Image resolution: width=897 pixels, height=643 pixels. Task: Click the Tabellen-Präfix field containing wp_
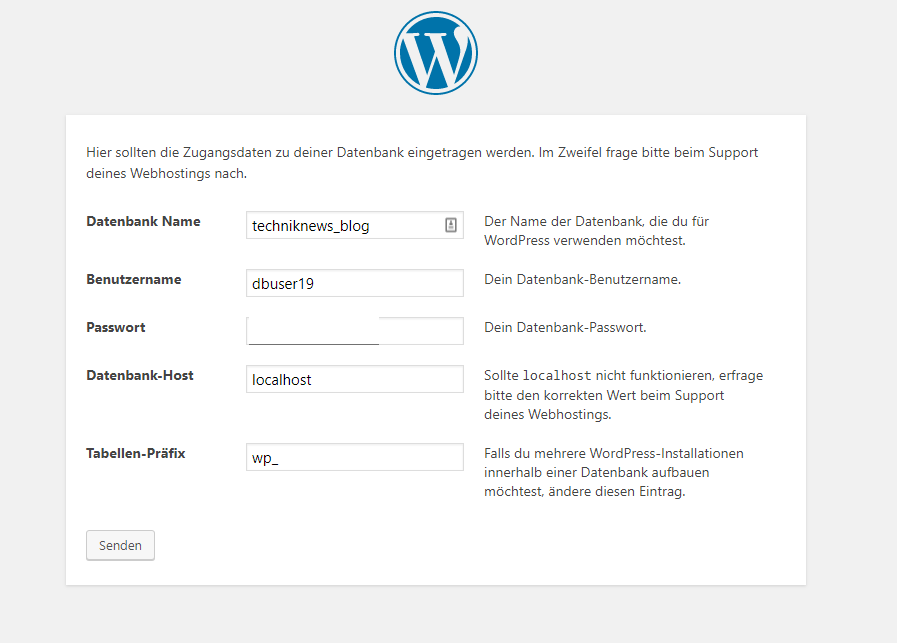click(x=355, y=457)
